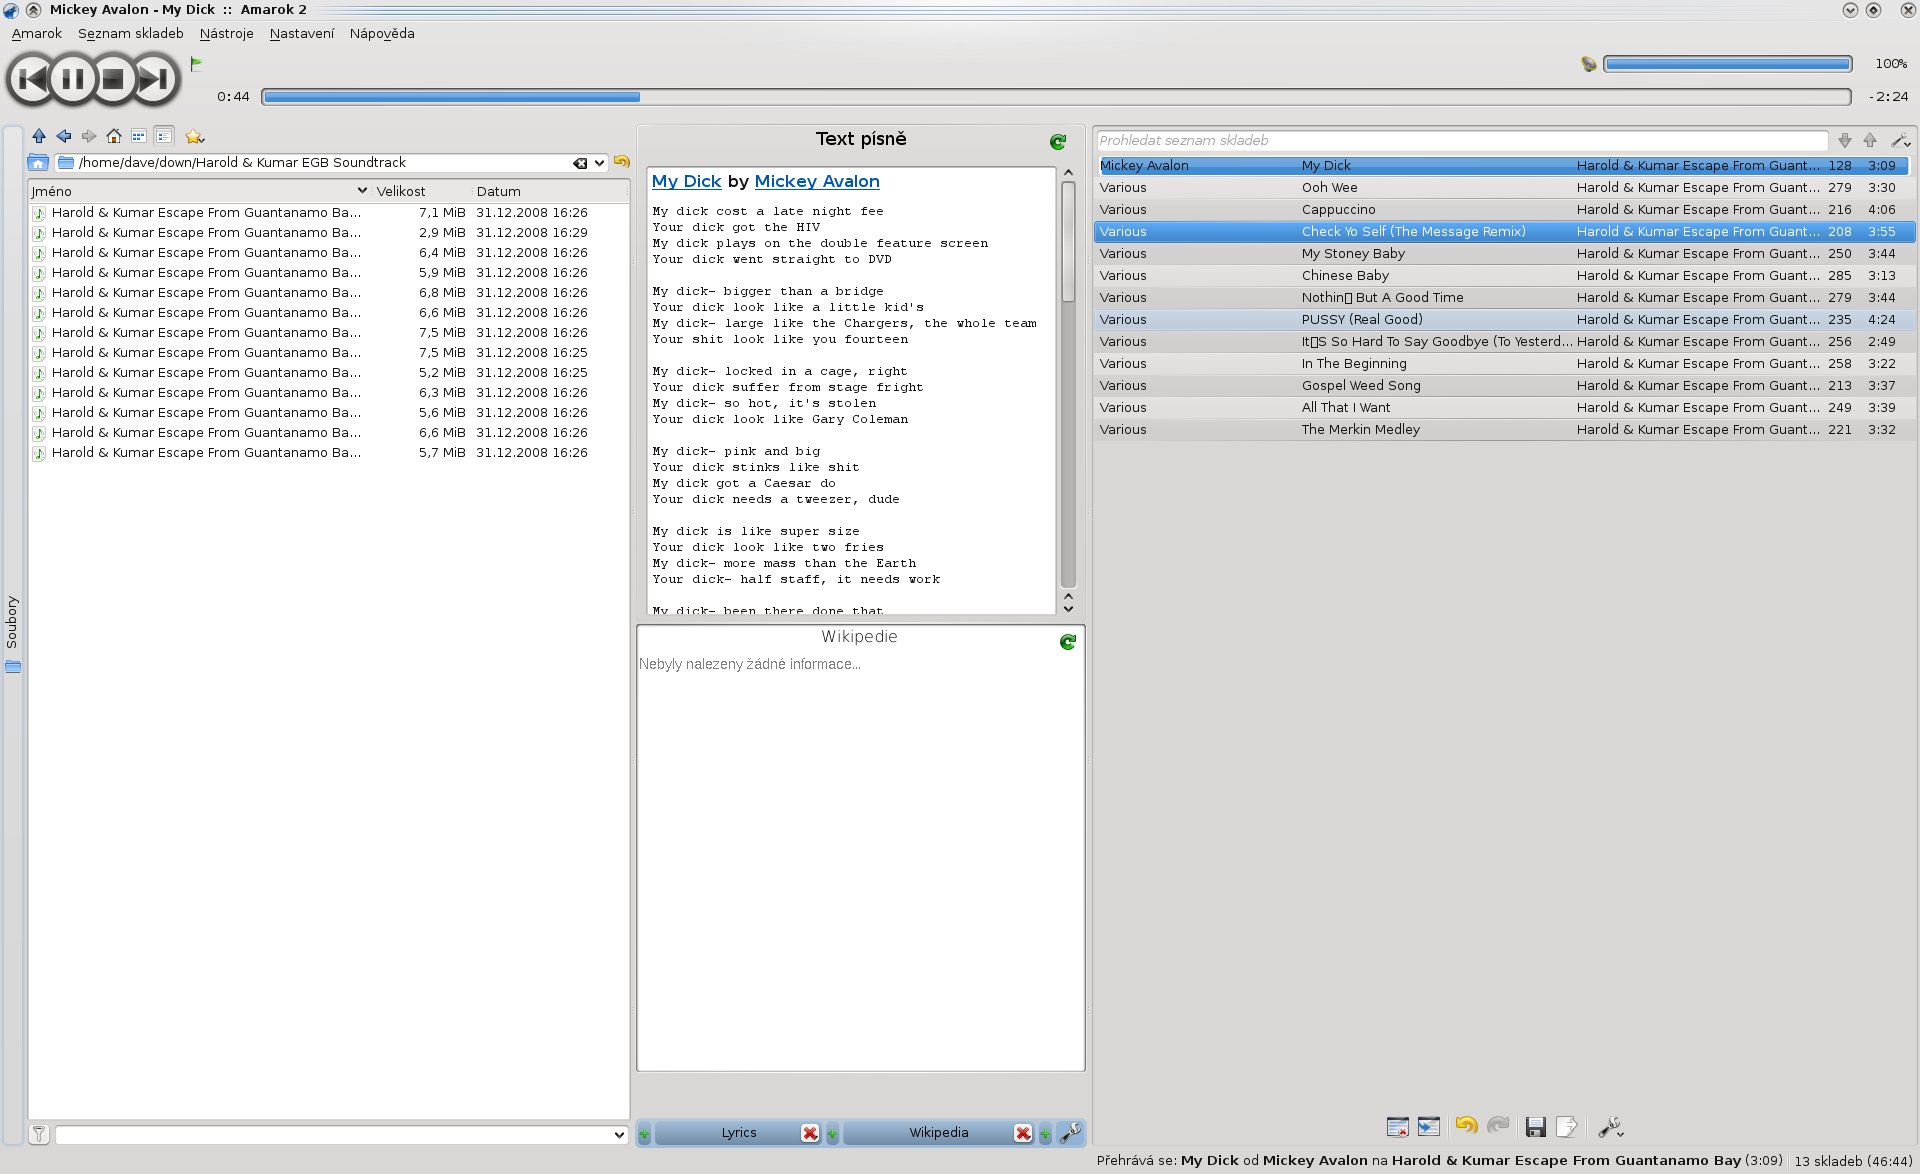Sort files by Datum column

[x=551, y=191]
